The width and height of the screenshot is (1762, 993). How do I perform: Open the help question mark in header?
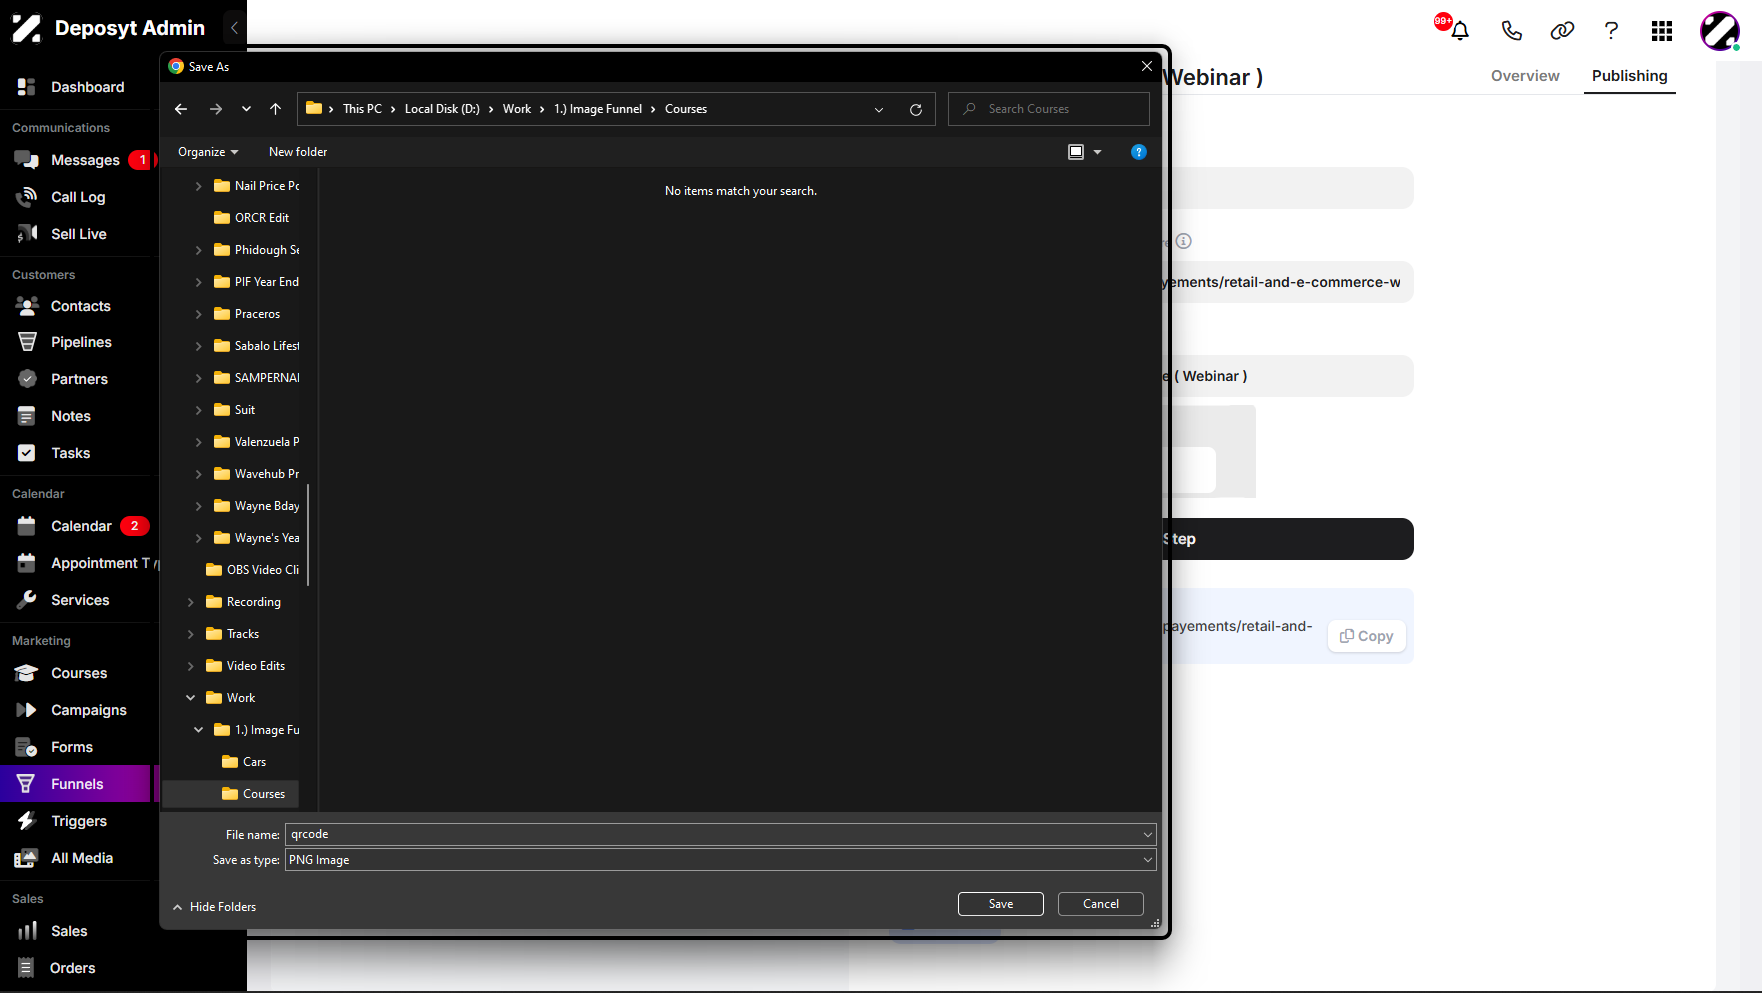pyautogui.click(x=1611, y=30)
